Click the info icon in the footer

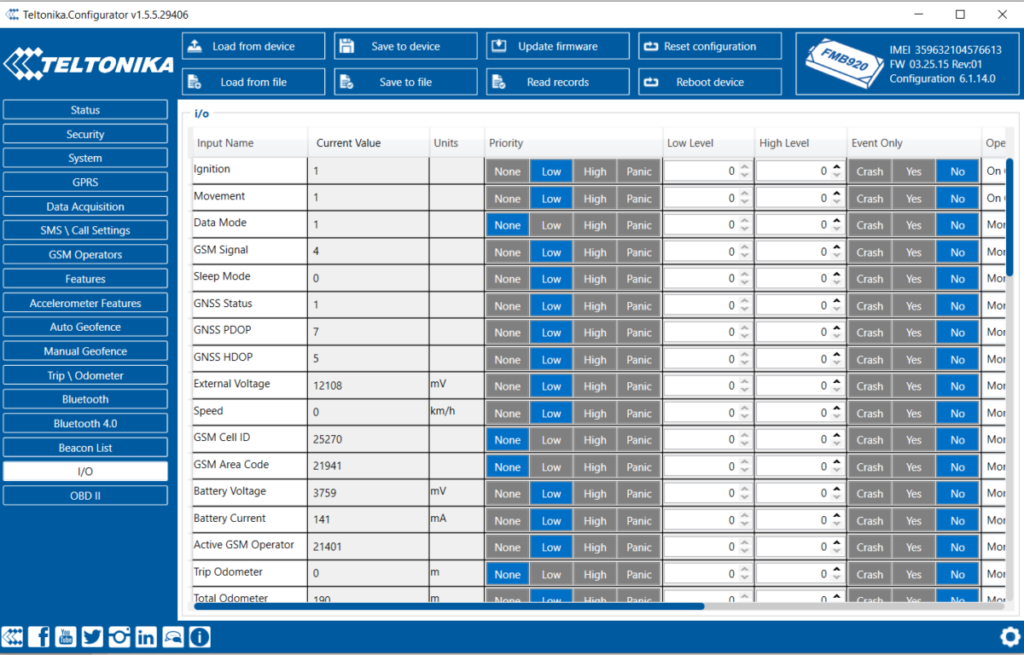[x=200, y=636]
